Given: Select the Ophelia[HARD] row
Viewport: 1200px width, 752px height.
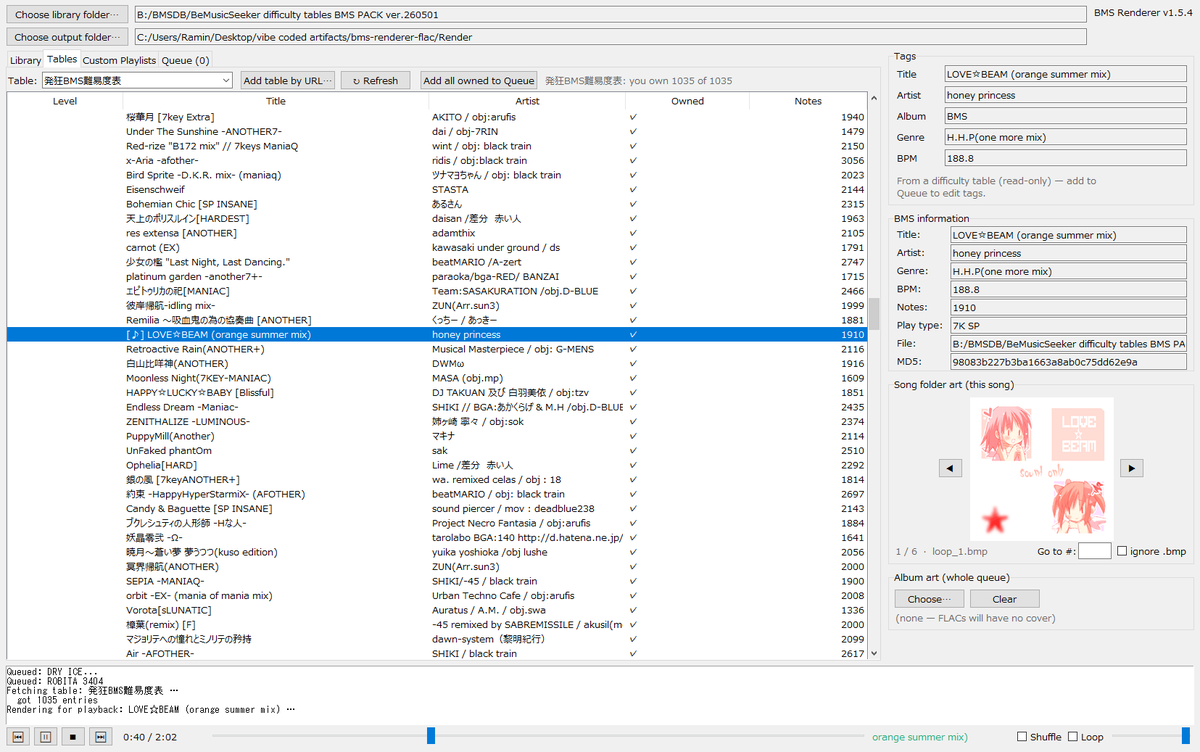Looking at the screenshot, I should click(437, 465).
